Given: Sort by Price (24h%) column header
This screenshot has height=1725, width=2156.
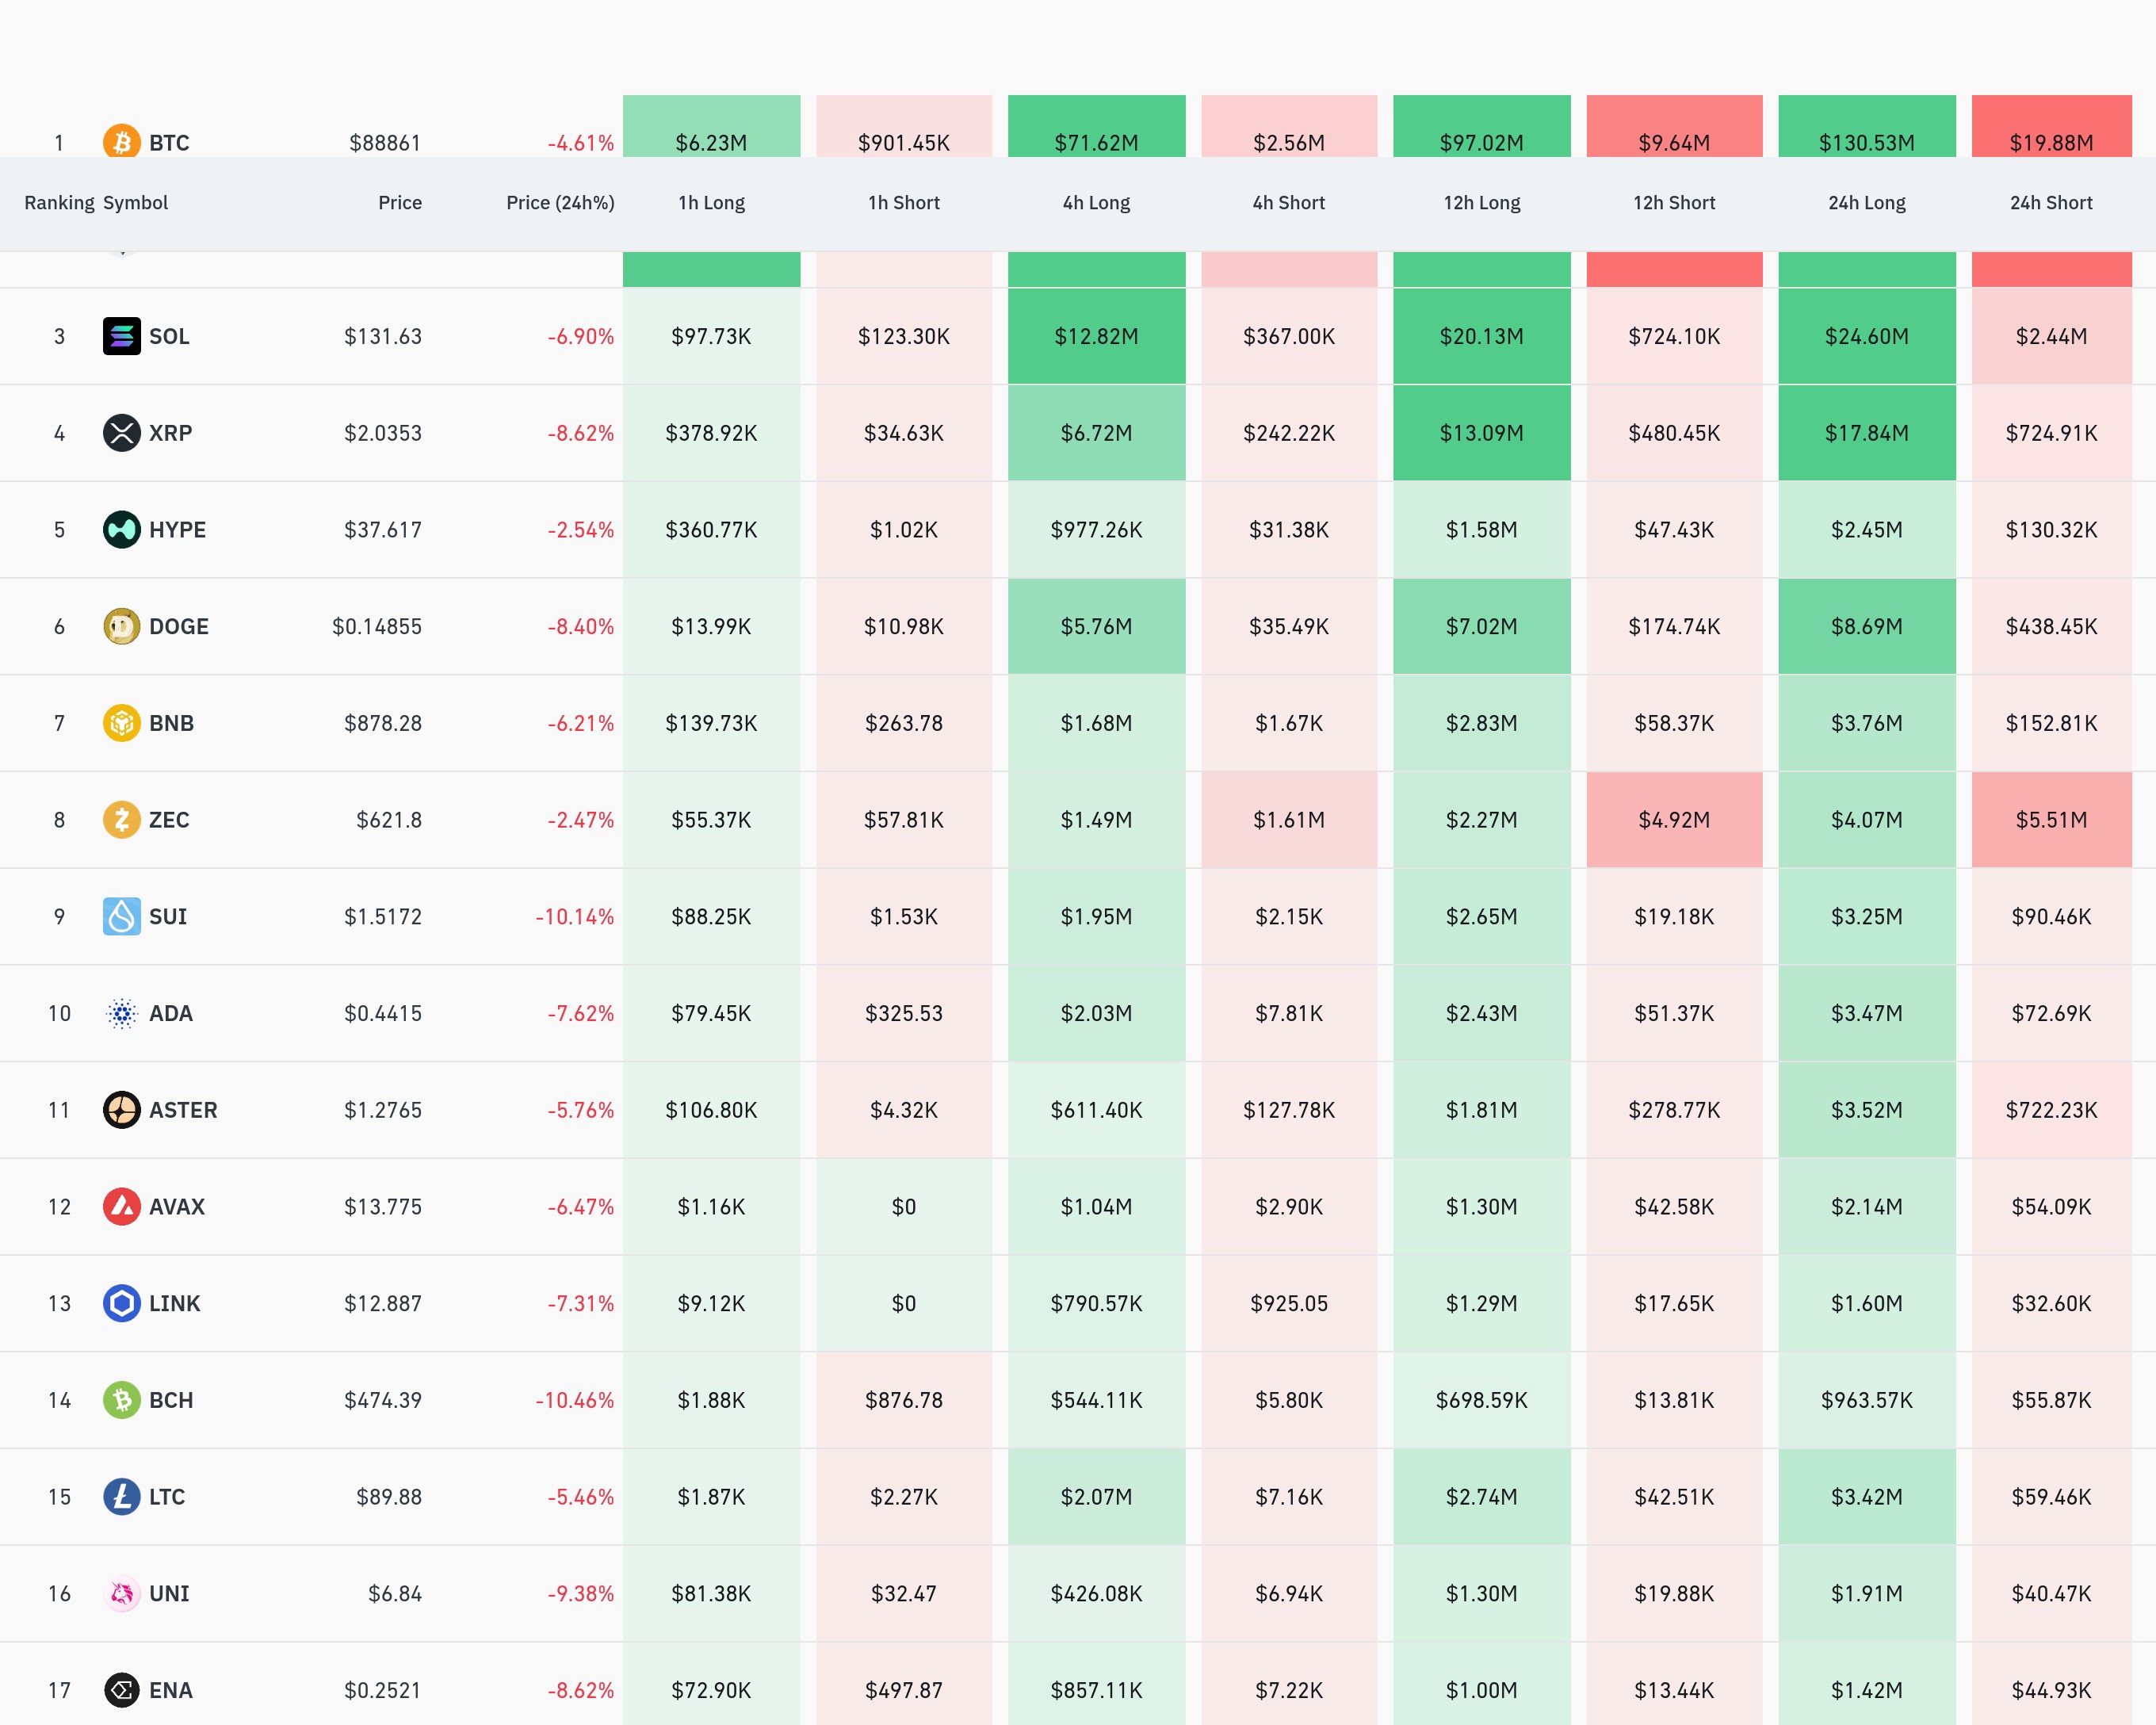Looking at the screenshot, I should (560, 203).
